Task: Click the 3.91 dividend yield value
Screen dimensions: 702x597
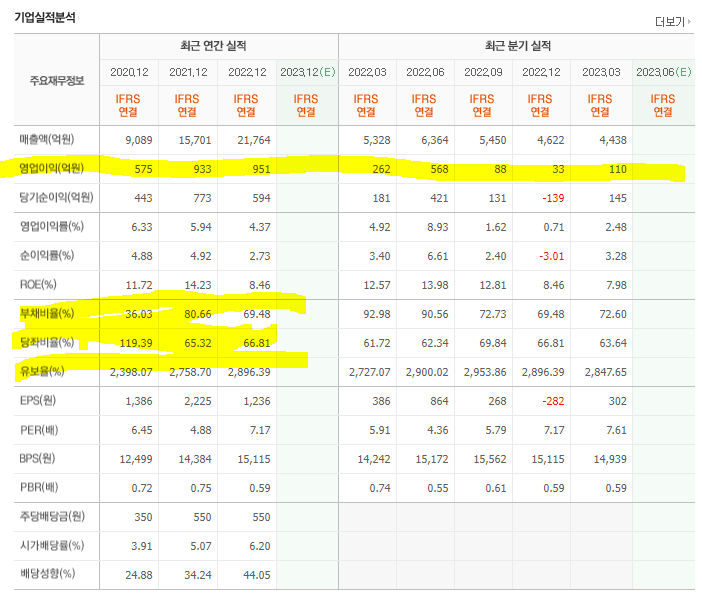Action: 142,546
